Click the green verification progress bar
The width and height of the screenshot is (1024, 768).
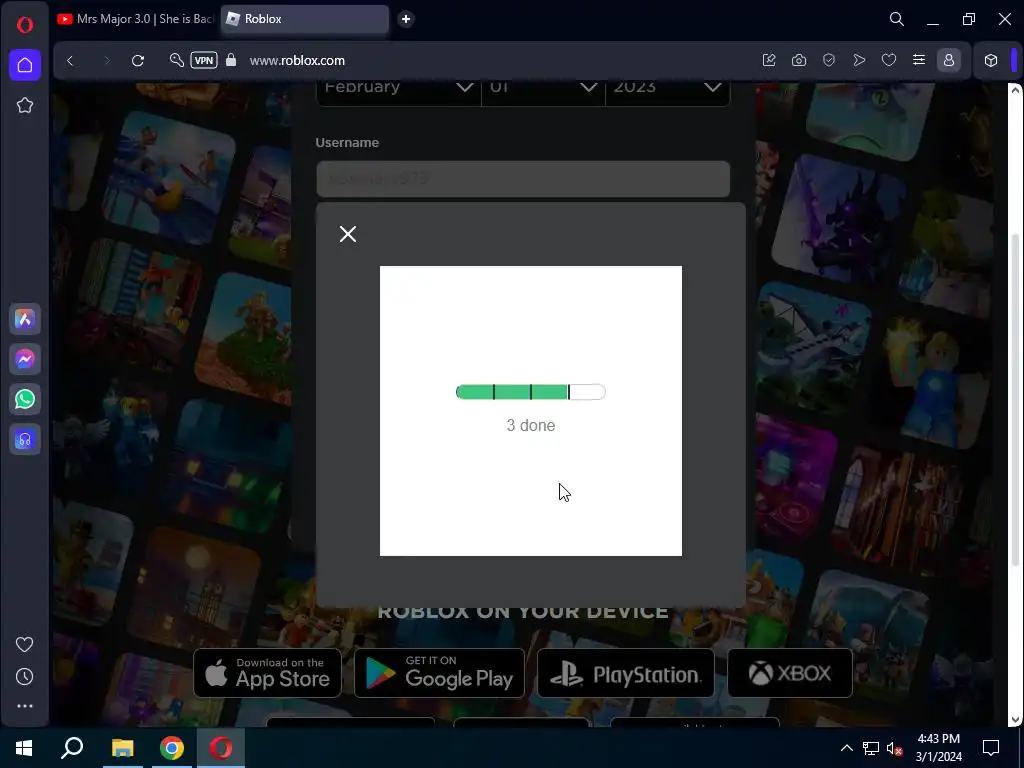click(531, 392)
